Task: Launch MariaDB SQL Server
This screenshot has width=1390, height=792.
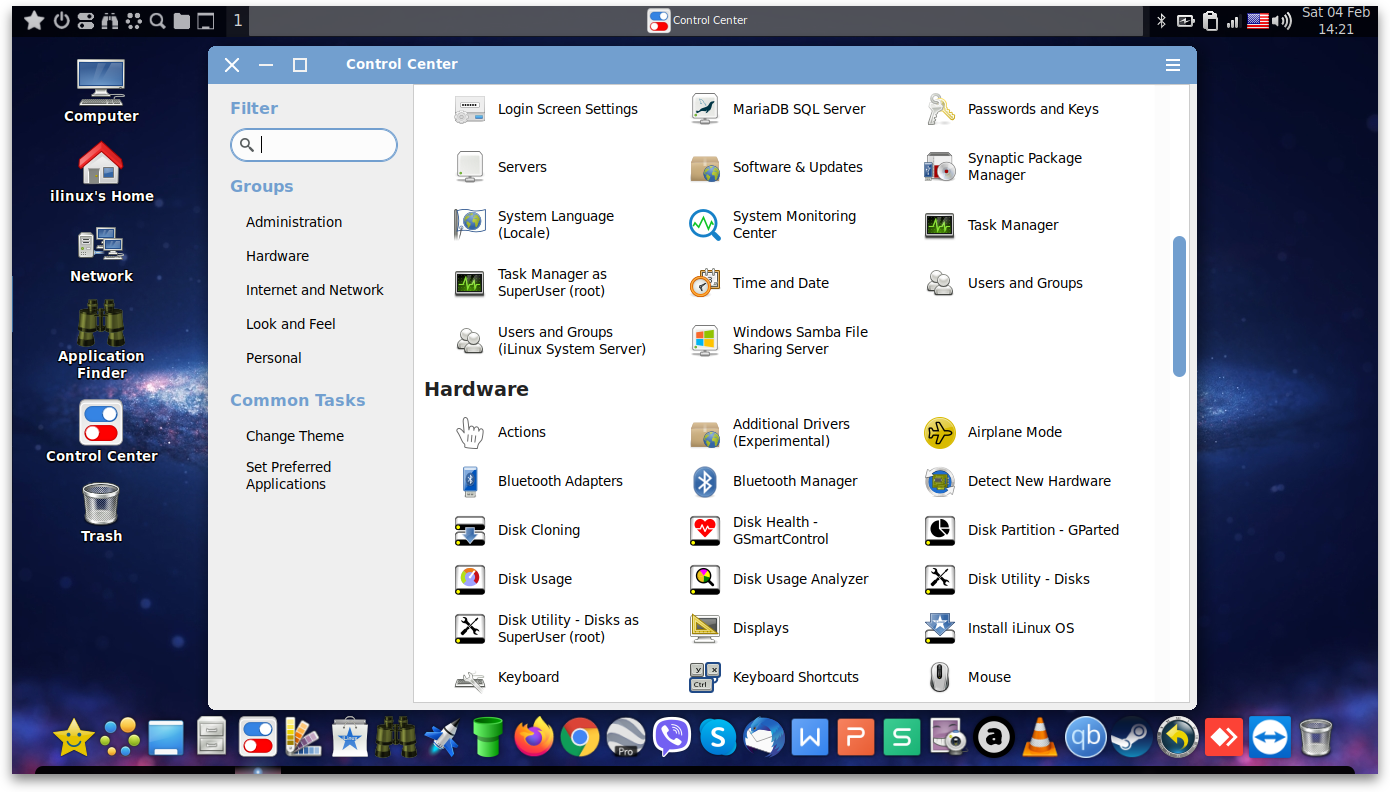Action: 778,109
